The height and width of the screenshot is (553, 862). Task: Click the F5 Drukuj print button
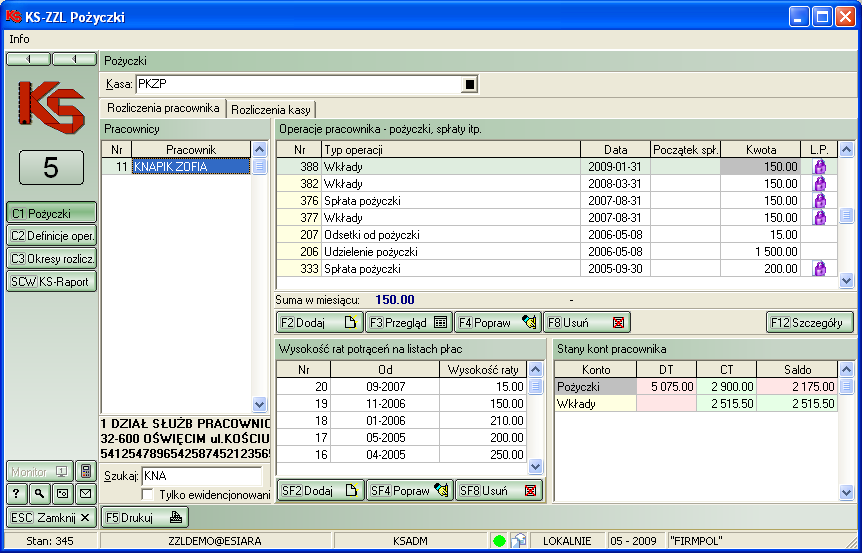[143, 517]
